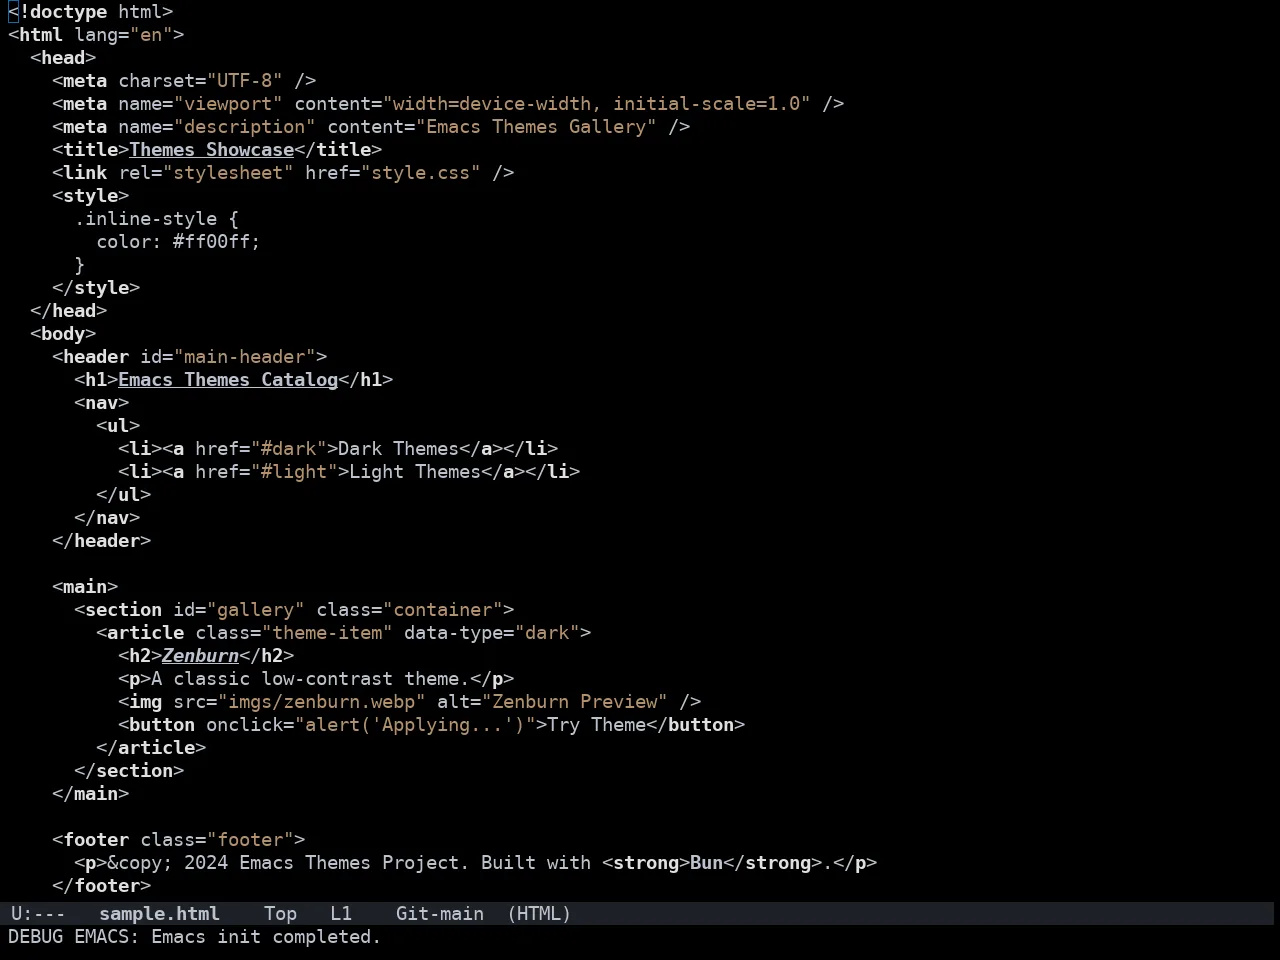The image size is (1280, 960).
Task: Click the (HTML) major mode indicator
Action: [539, 913]
